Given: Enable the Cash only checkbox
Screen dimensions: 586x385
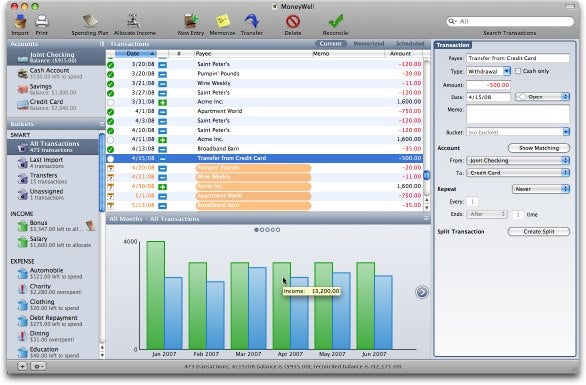Looking at the screenshot, I should click(x=518, y=71).
